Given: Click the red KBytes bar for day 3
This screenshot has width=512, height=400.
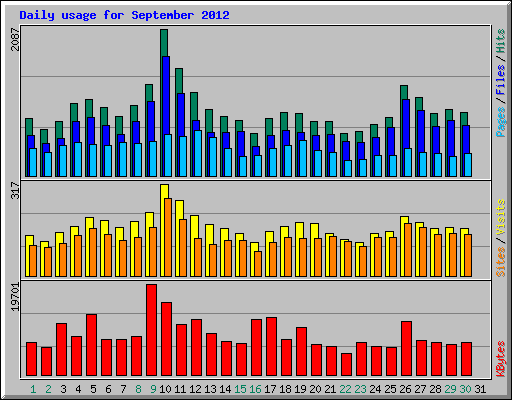Looking at the screenshot, I should (62, 349).
